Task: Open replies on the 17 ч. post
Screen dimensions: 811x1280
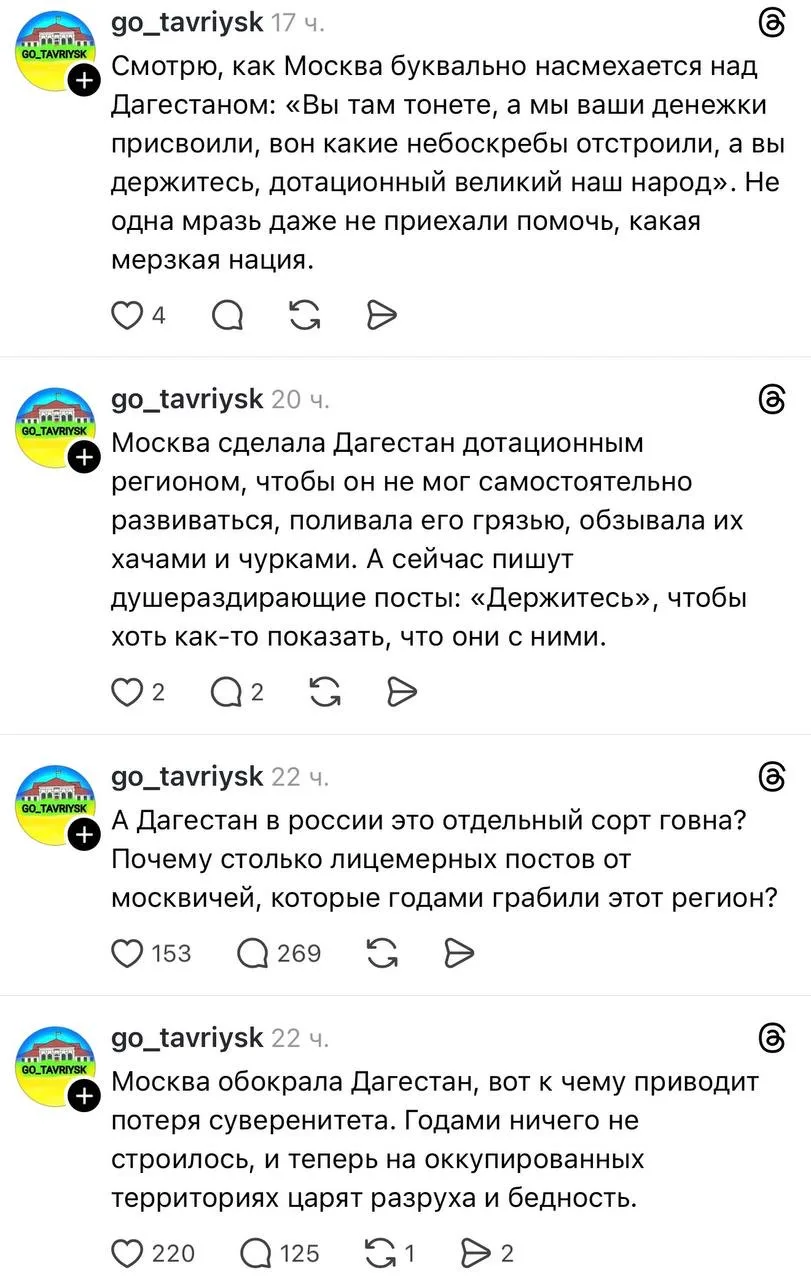Action: point(228,315)
